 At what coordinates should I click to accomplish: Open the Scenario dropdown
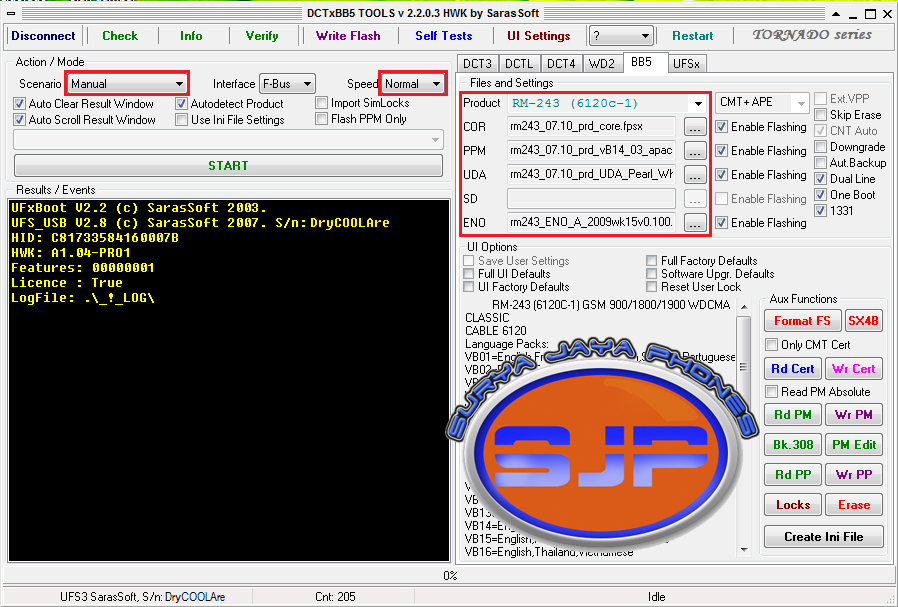pyautogui.click(x=127, y=84)
